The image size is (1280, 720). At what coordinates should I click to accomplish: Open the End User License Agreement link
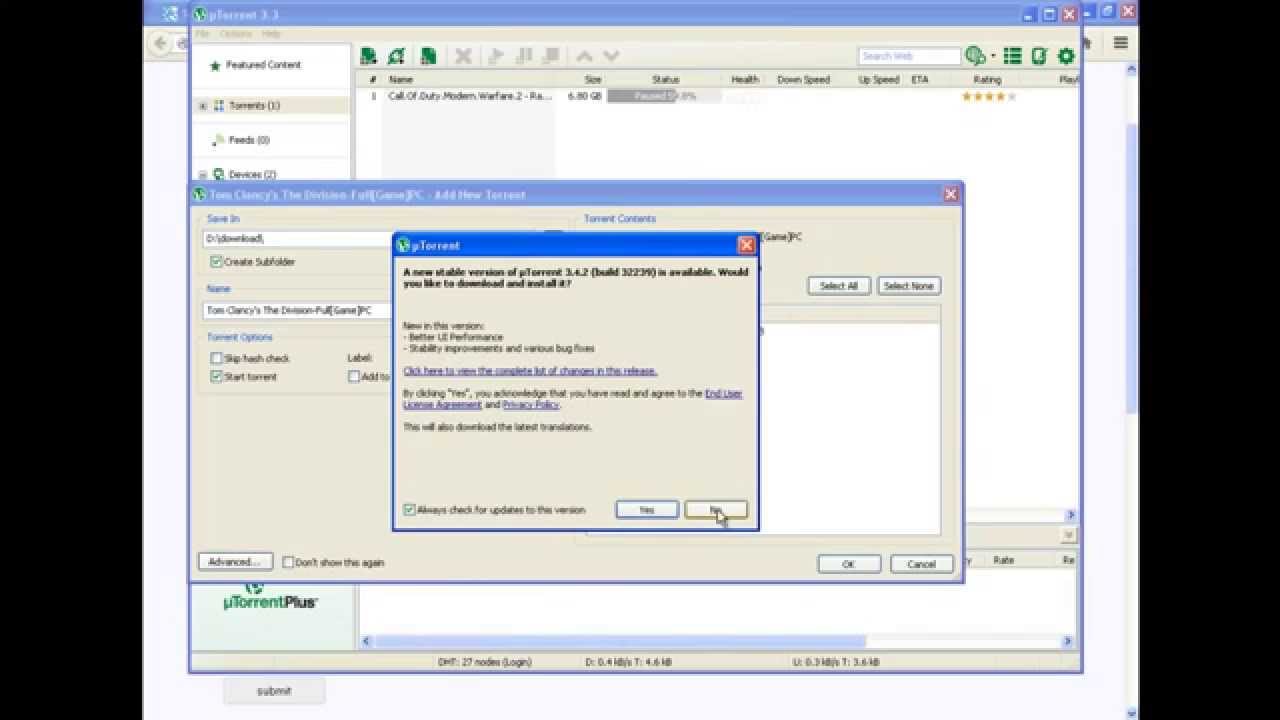(x=572, y=399)
